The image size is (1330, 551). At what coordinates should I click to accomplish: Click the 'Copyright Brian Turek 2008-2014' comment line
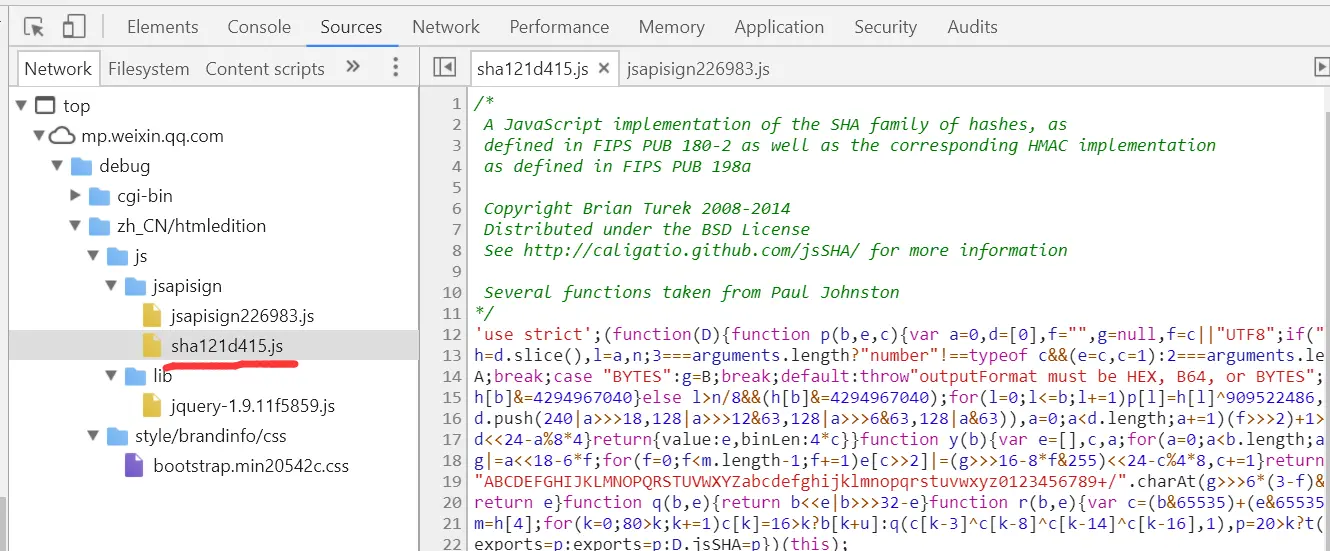pyautogui.click(x=637, y=208)
